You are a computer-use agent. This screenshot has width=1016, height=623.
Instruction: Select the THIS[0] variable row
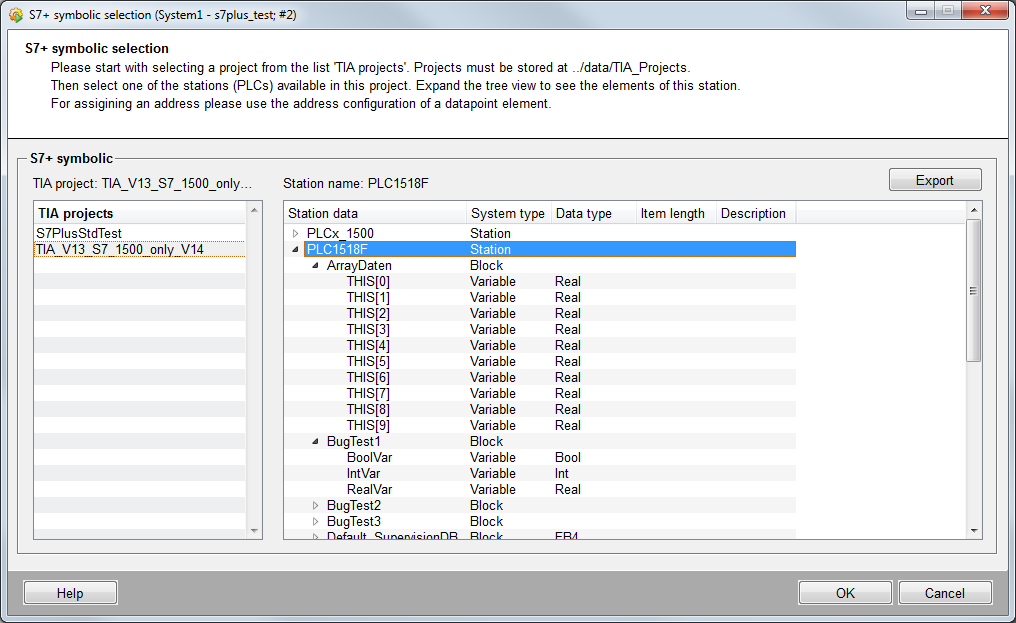(x=368, y=282)
